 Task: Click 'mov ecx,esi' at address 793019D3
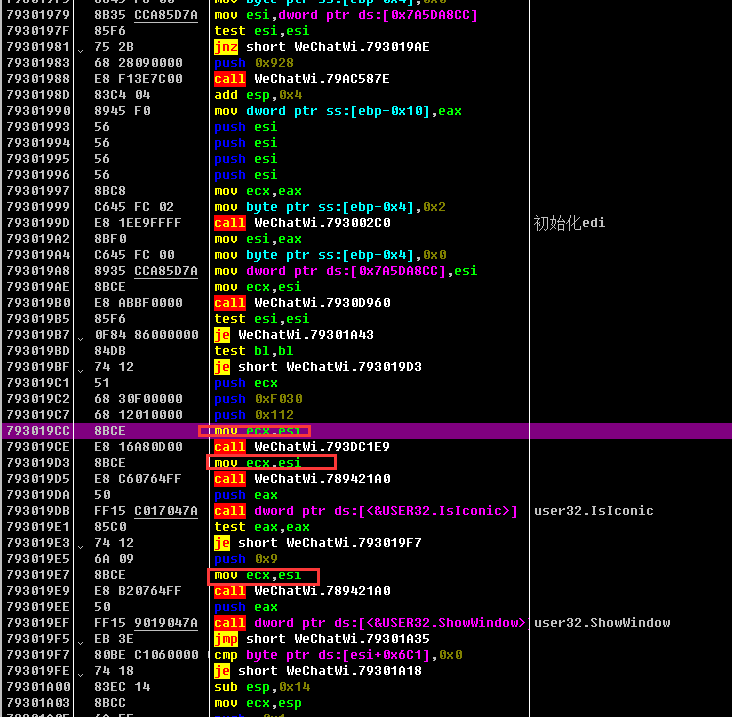[258, 463]
